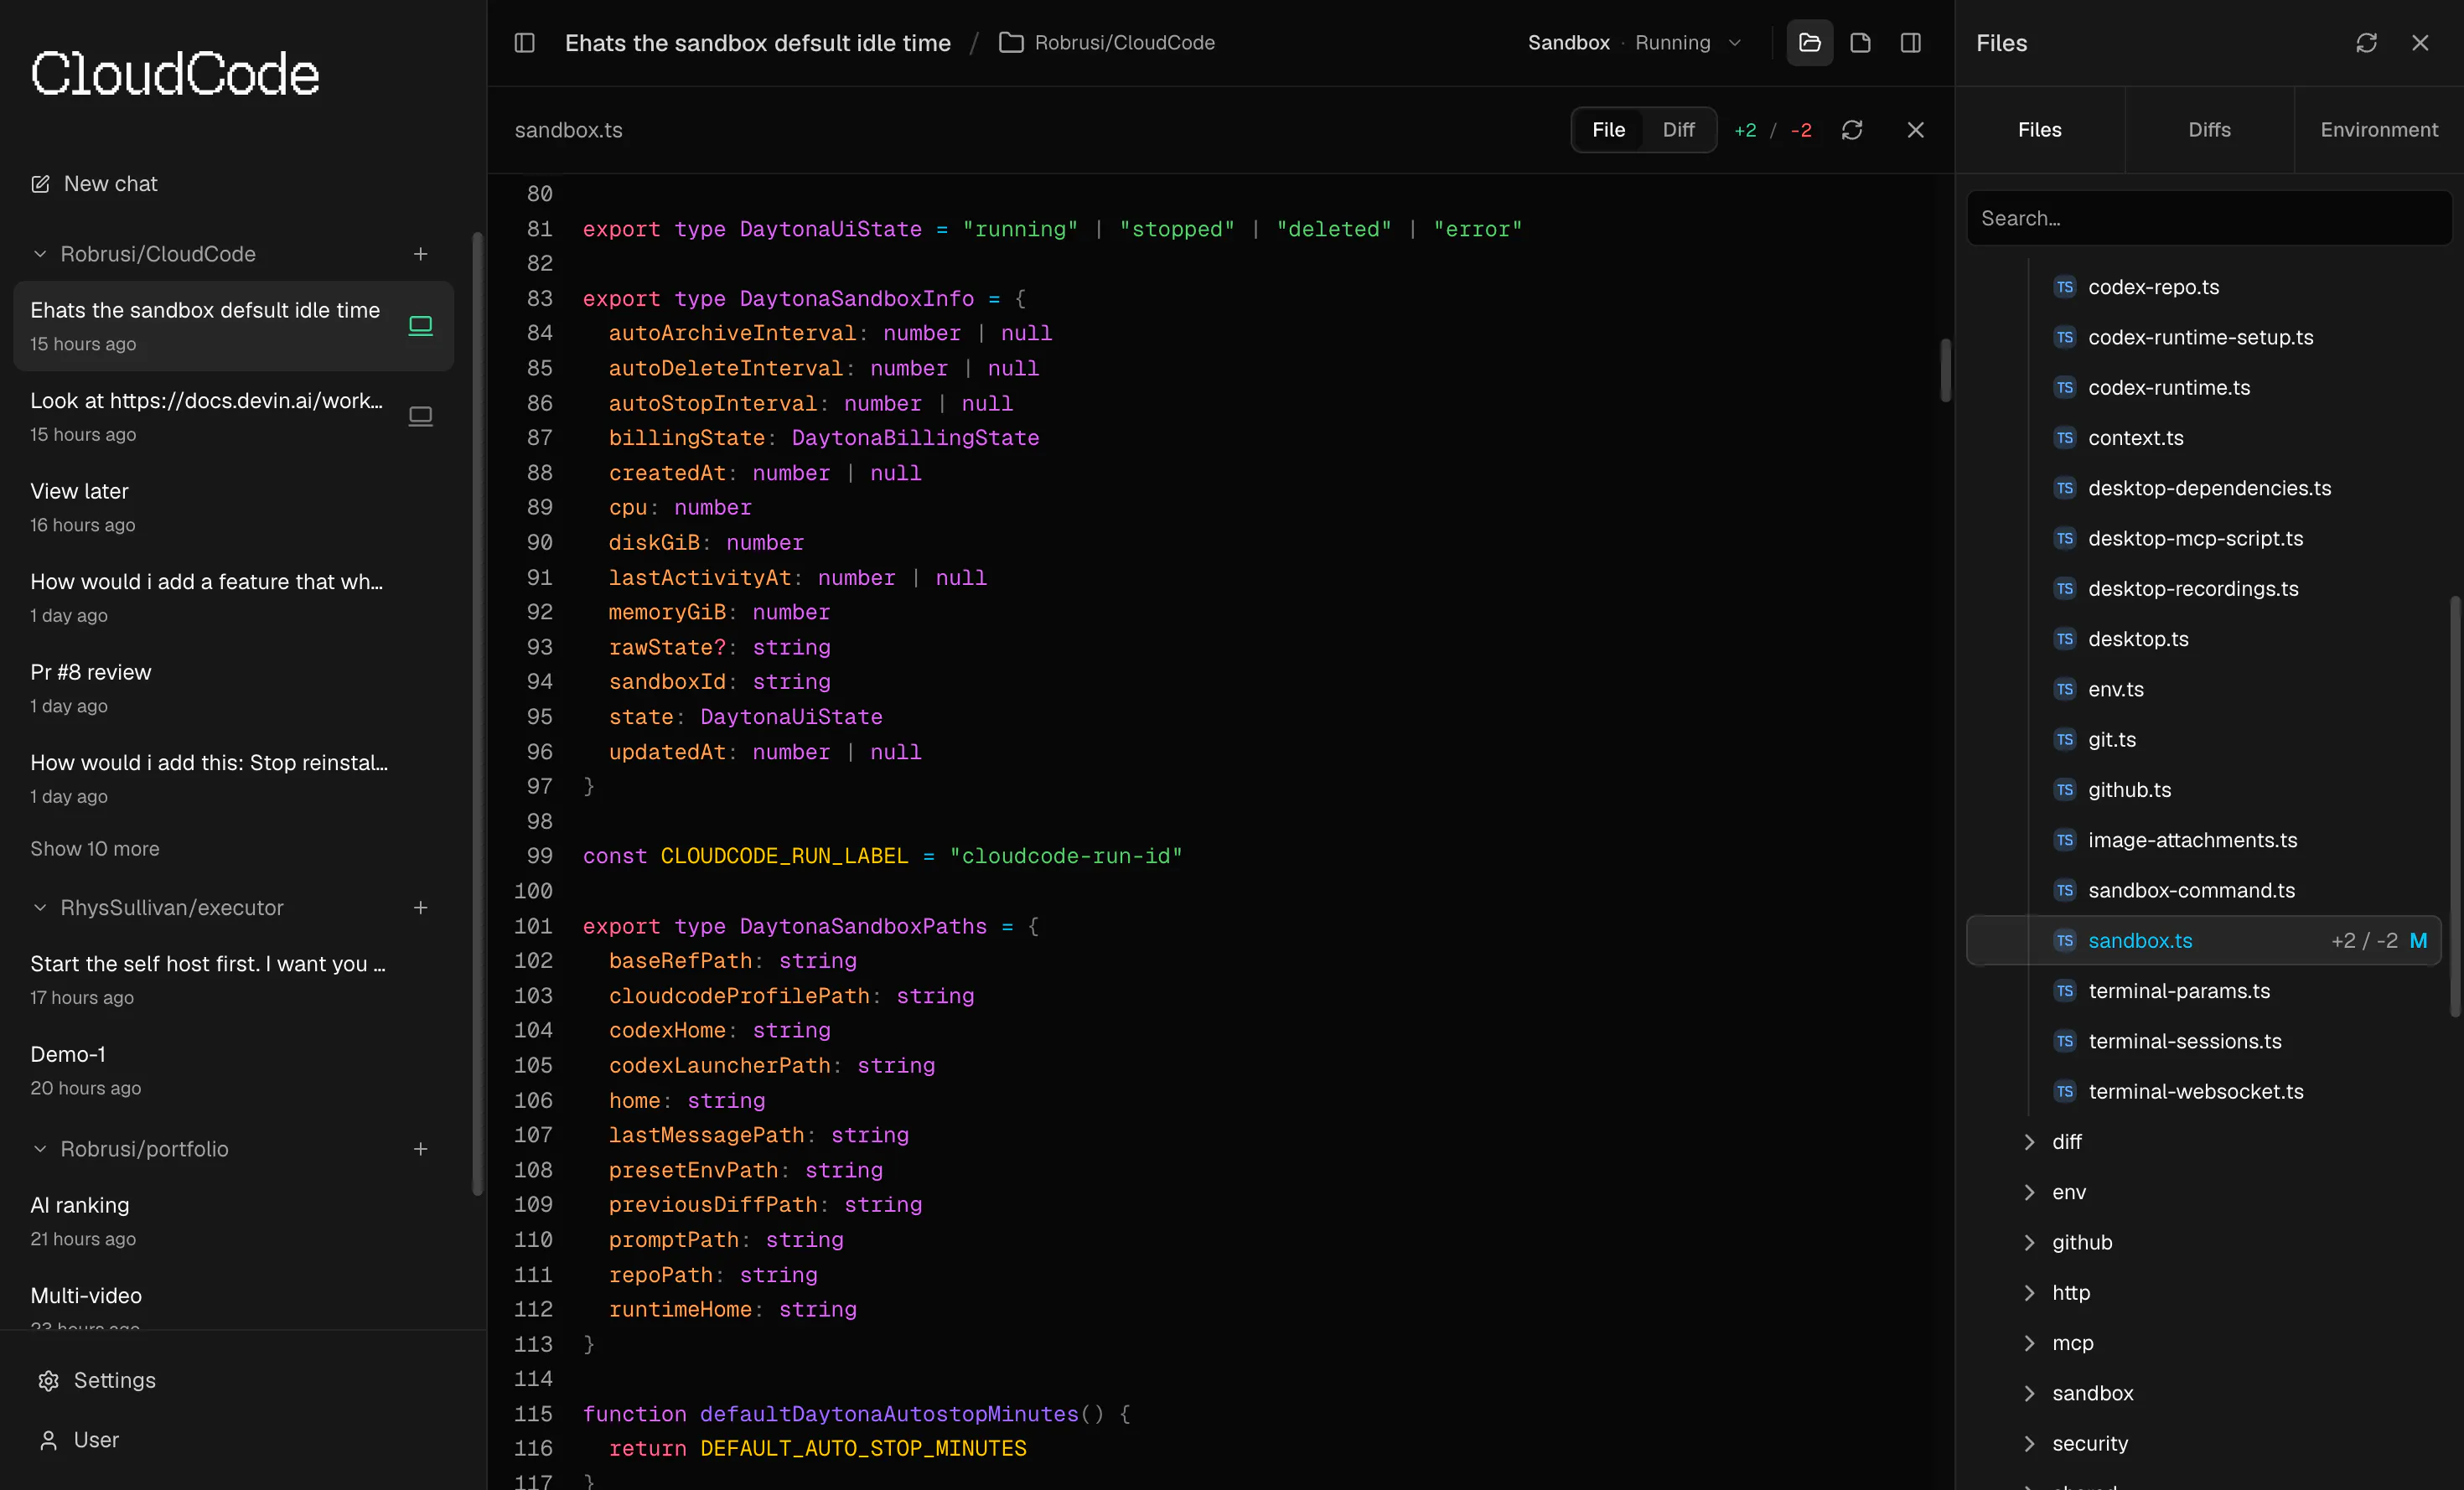
Task: Open sandbox-command.ts in the file tree
Action: pos(2203,890)
